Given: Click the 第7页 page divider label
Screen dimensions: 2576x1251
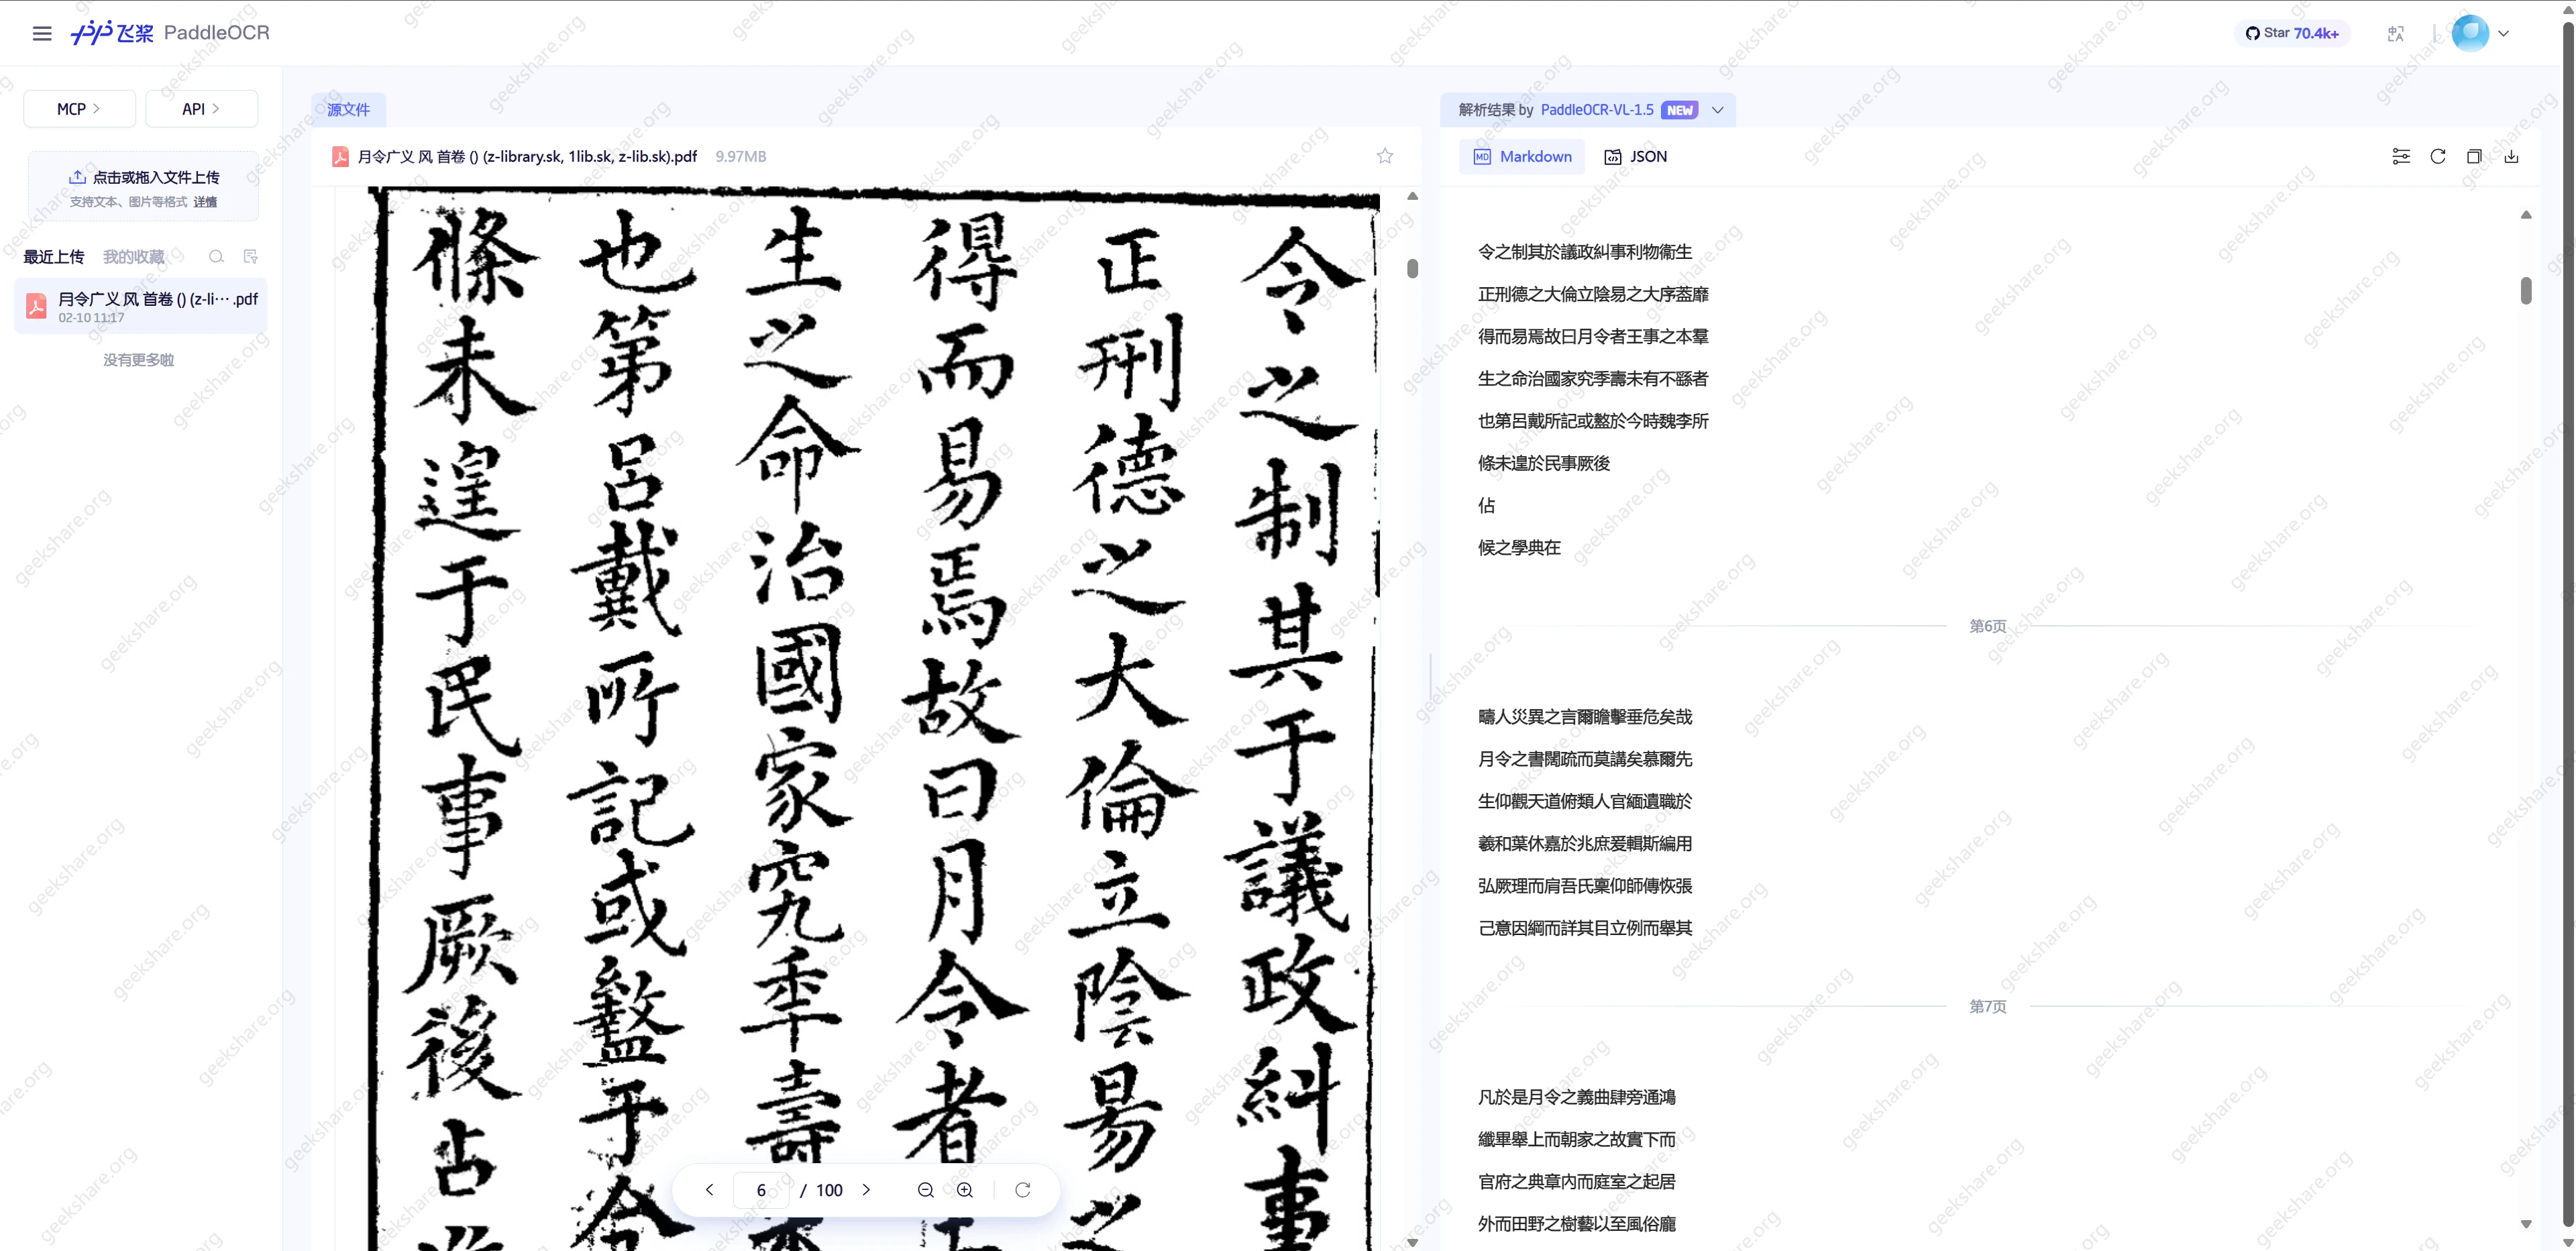Looking at the screenshot, I should click(1987, 1007).
